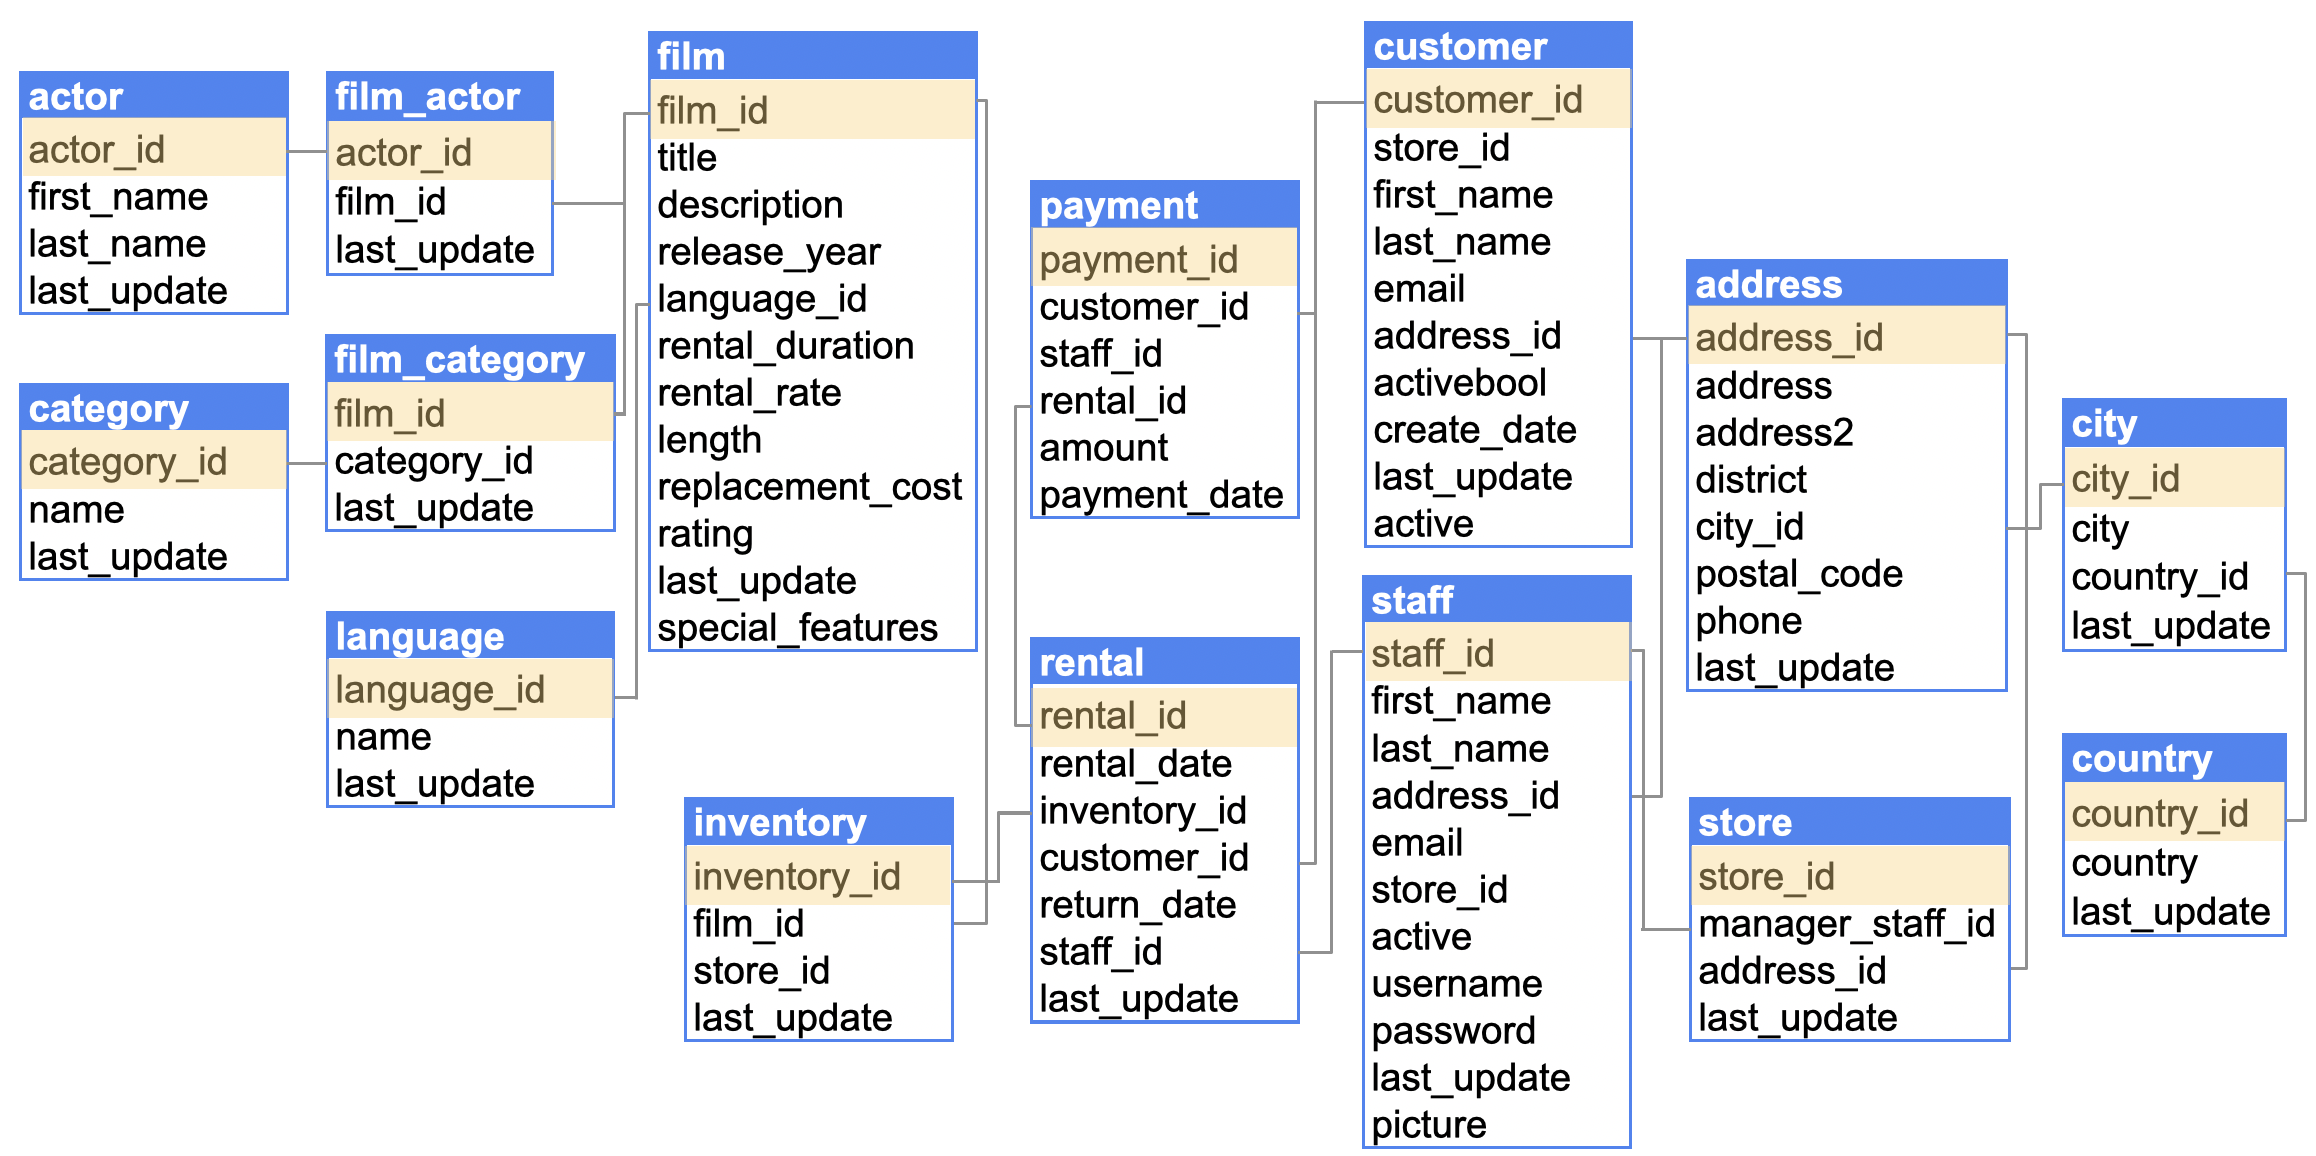Viewport: 2316px width, 1156px height.
Task: Select staff_id key in staff table
Action: (1432, 654)
